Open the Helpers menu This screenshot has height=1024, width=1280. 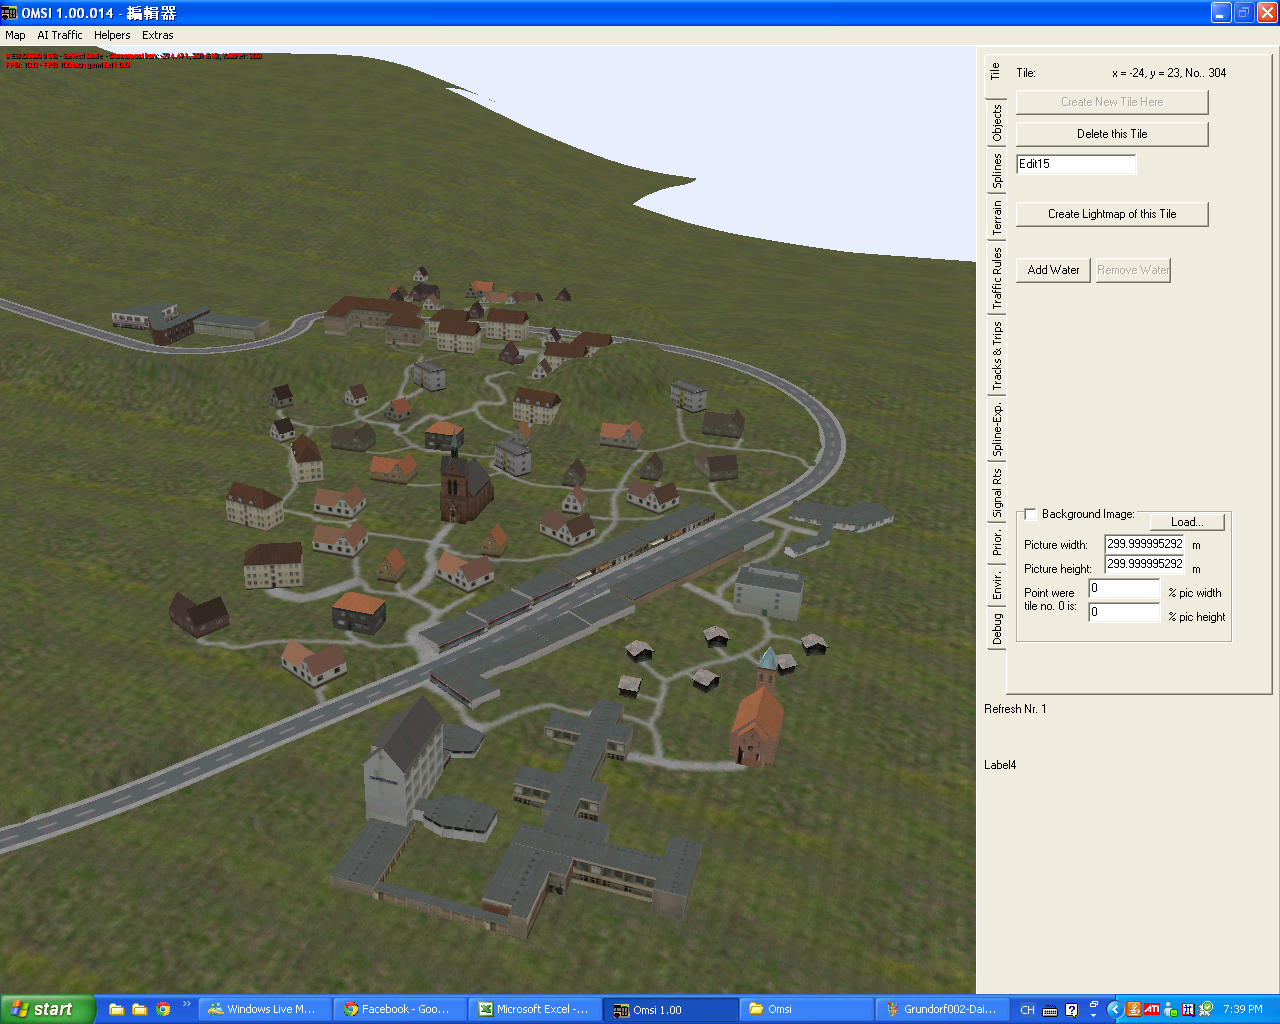tap(112, 35)
